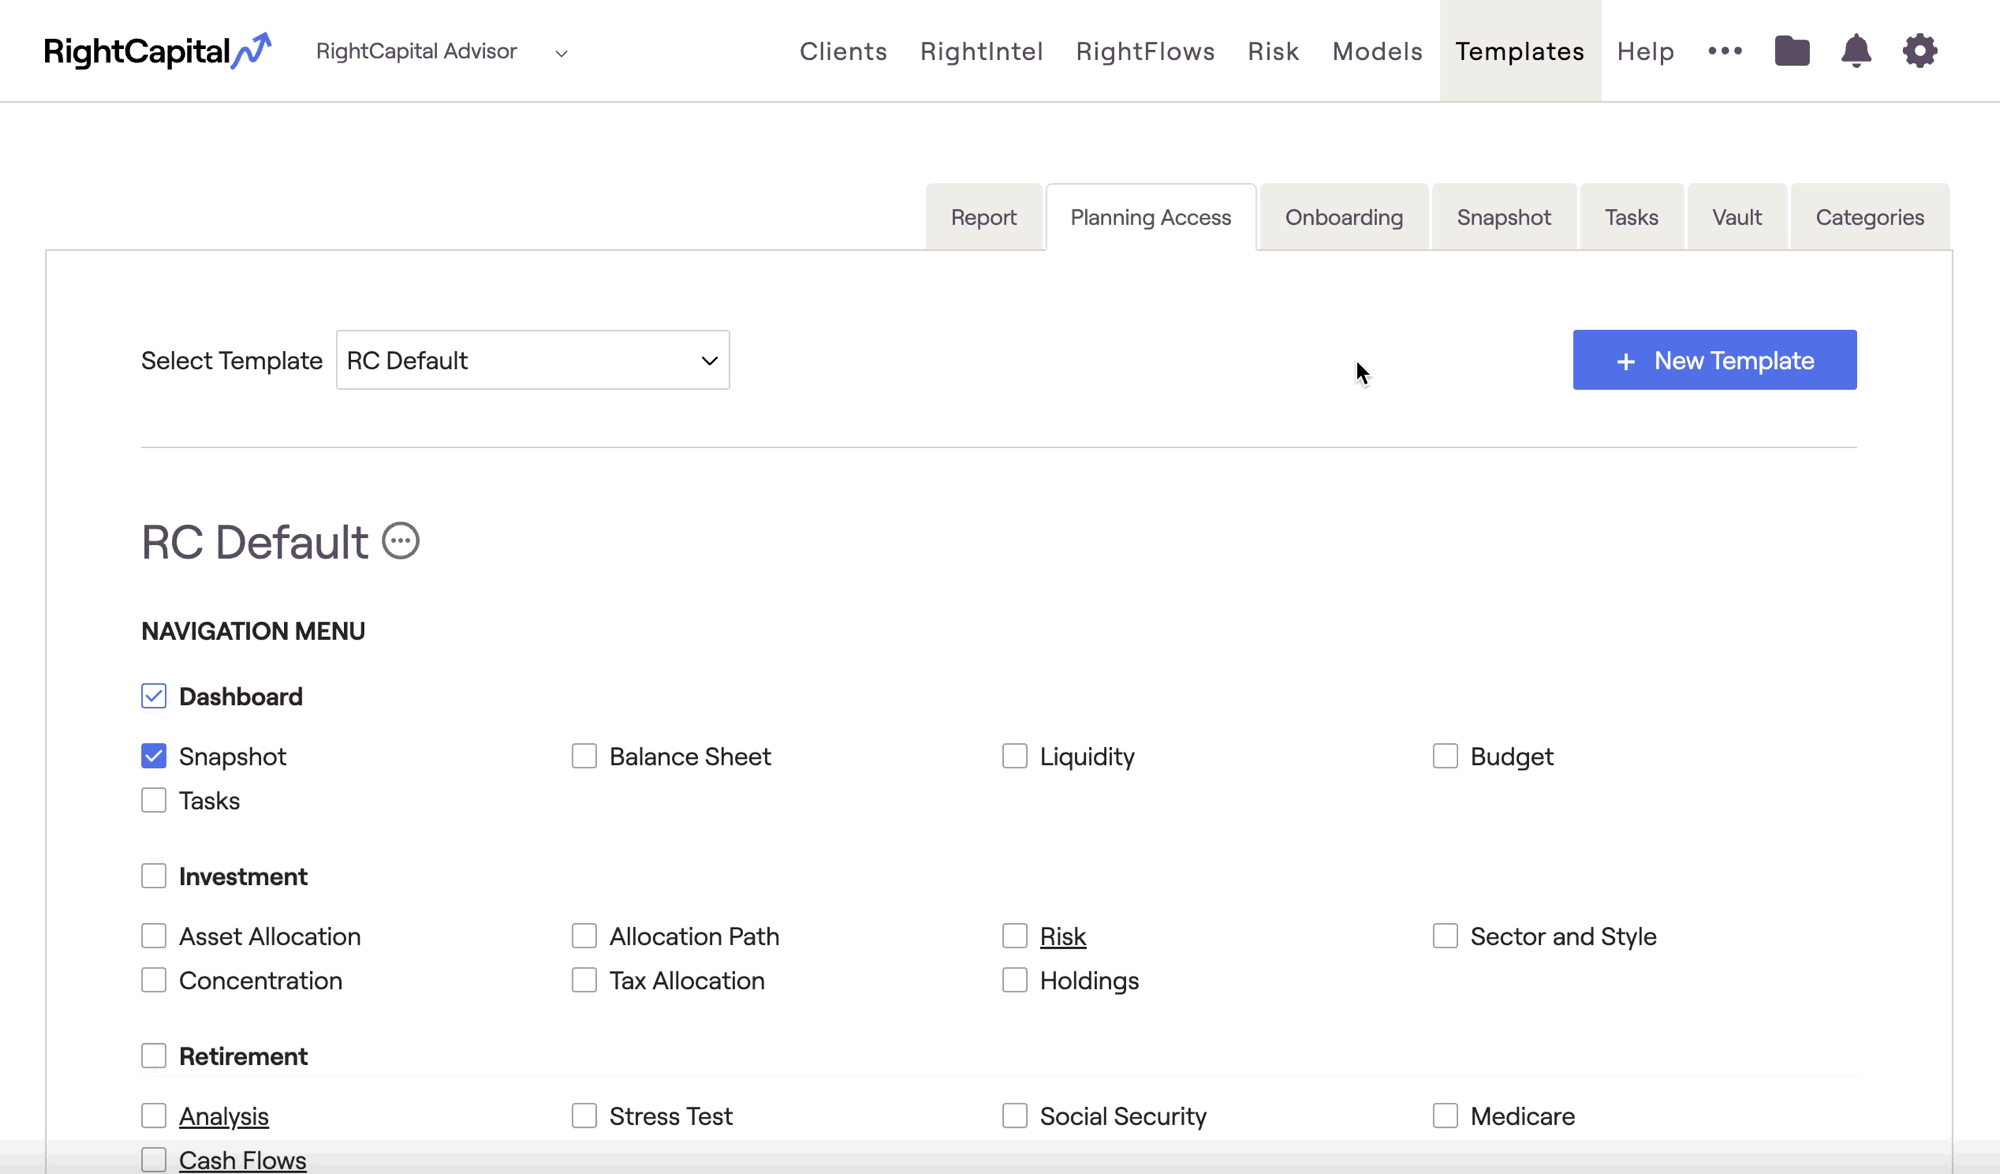This screenshot has height=1174, width=2000.
Task: Open settings gear icon
Action: pos(1920,51)
